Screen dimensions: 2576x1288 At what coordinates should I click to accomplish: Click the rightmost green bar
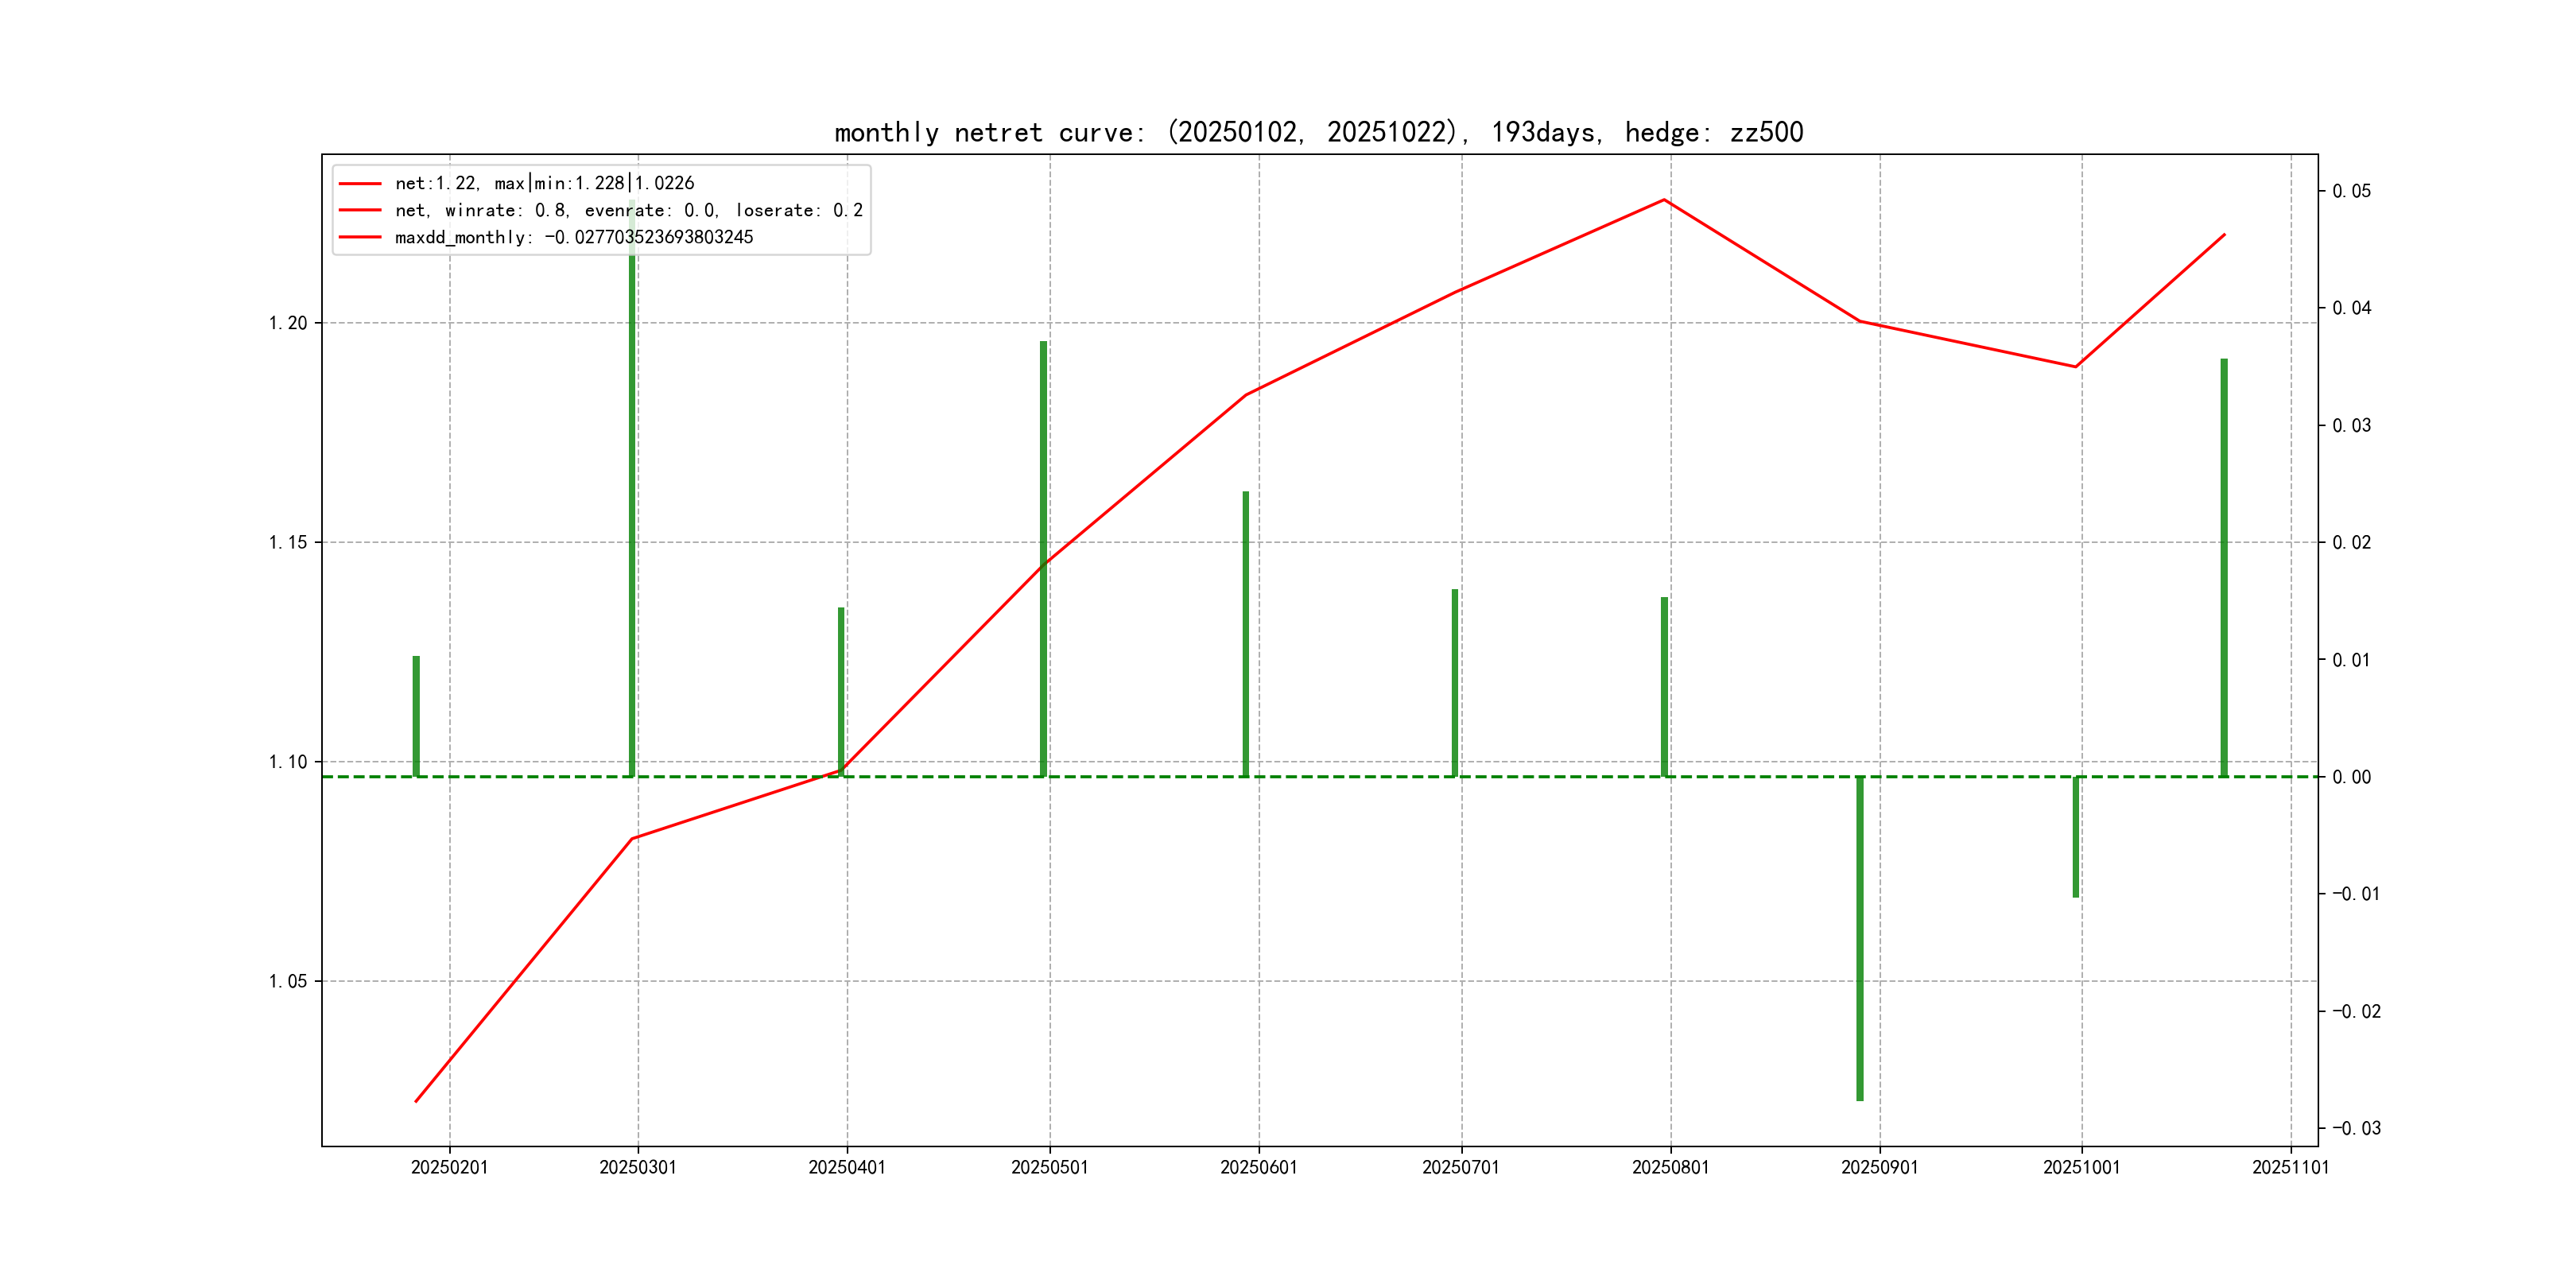2224,567
